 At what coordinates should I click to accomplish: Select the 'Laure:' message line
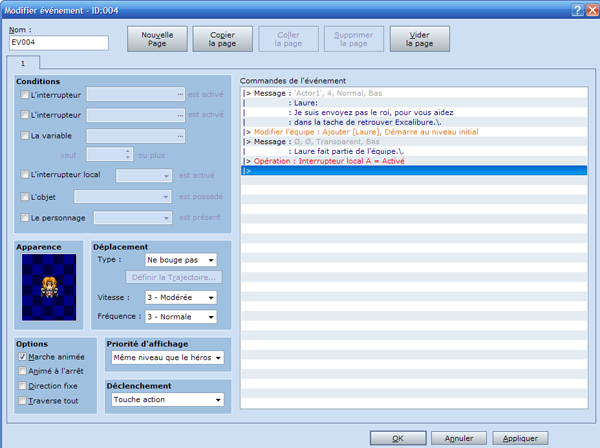coord(414,103)
